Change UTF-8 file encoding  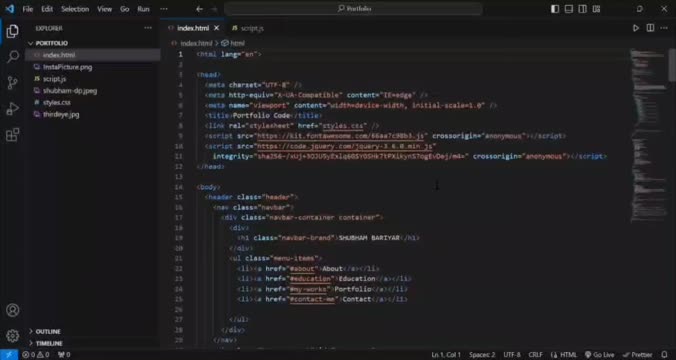[512, 355]
